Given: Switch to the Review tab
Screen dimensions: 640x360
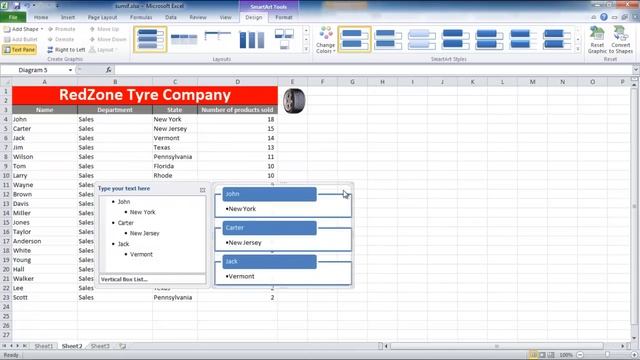Looking at the screenshot, I should [x=198, y=17].
